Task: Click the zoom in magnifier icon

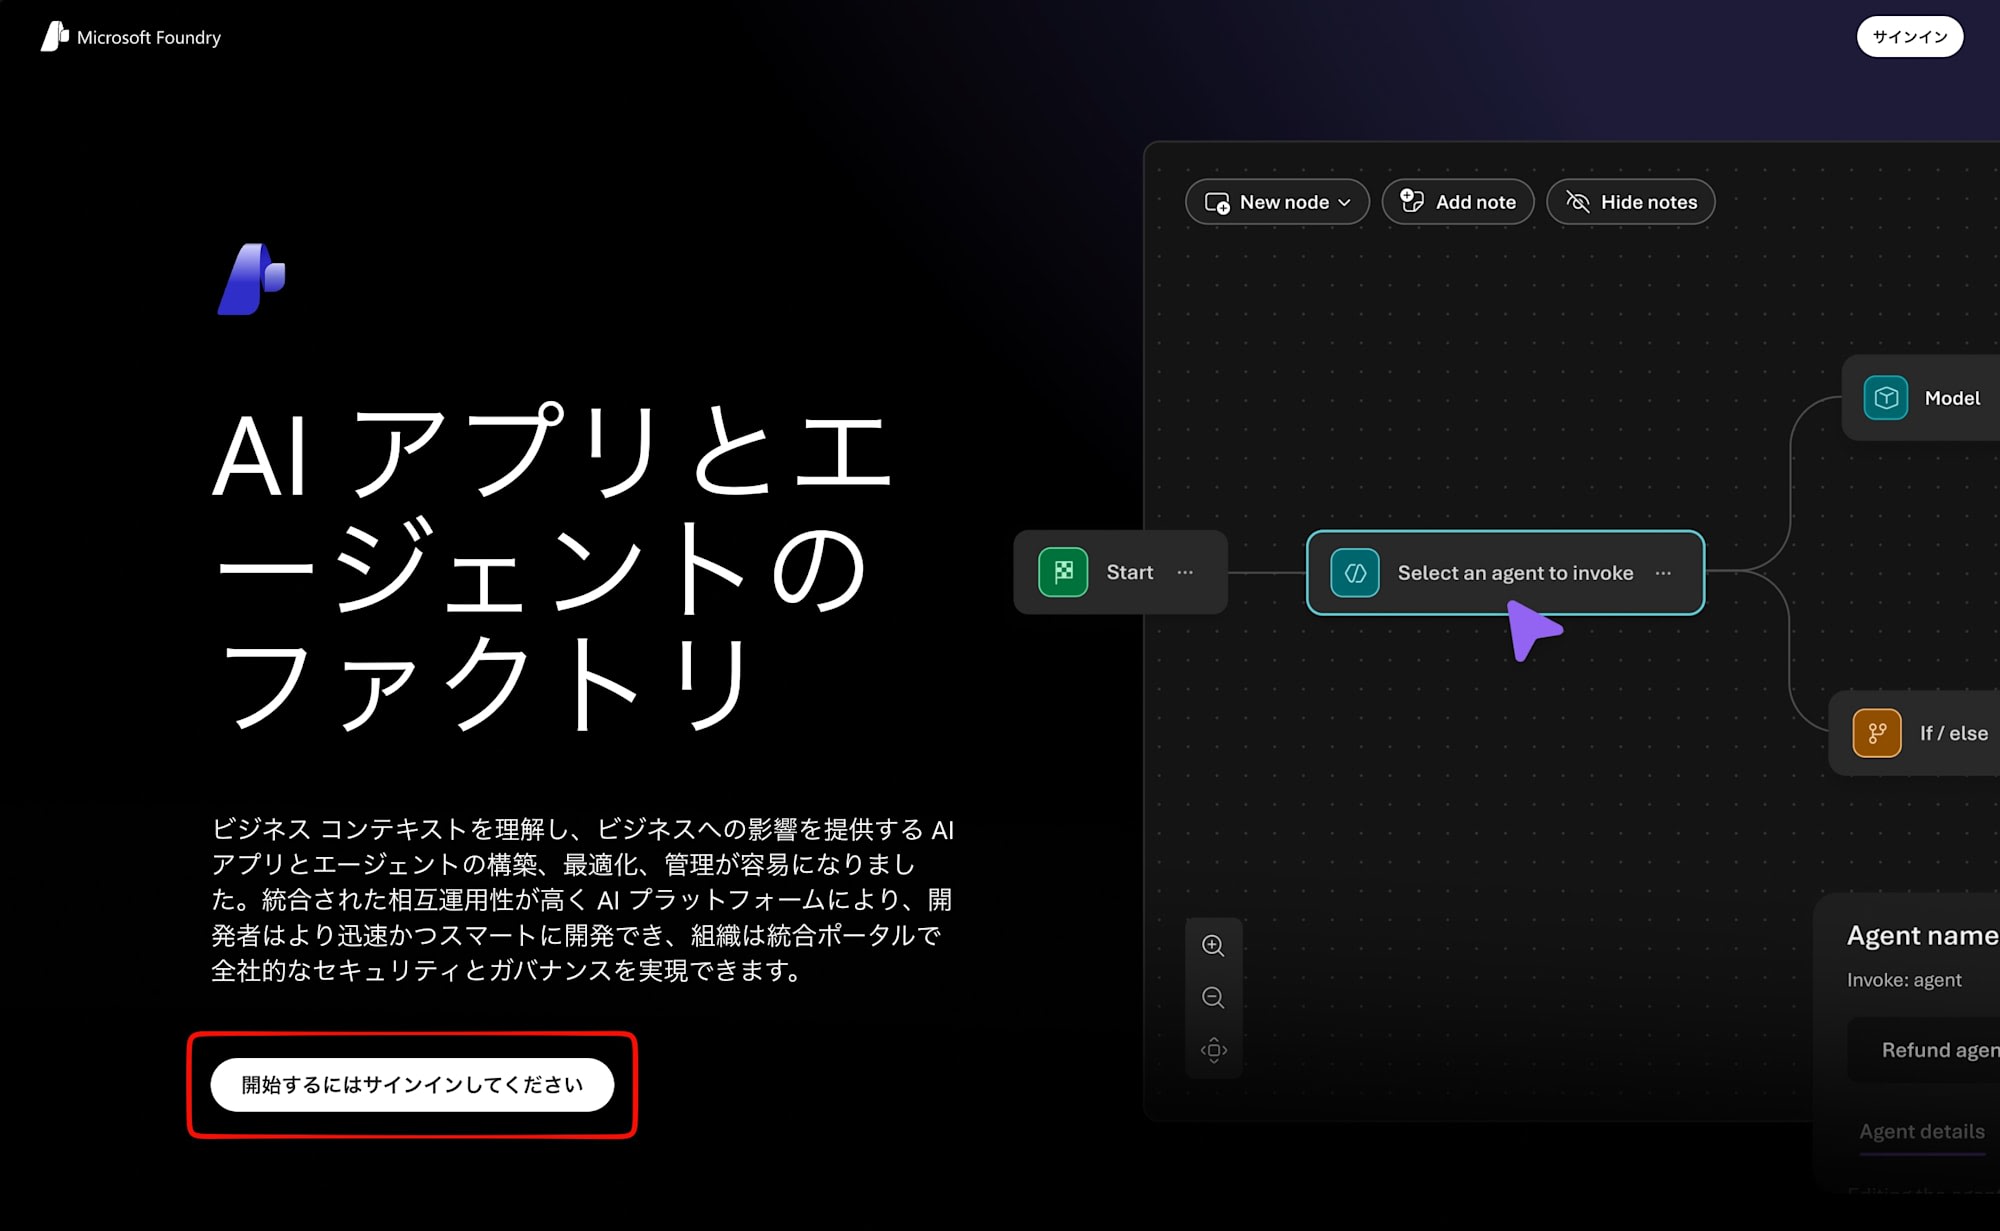Action: click(1213, 946)
